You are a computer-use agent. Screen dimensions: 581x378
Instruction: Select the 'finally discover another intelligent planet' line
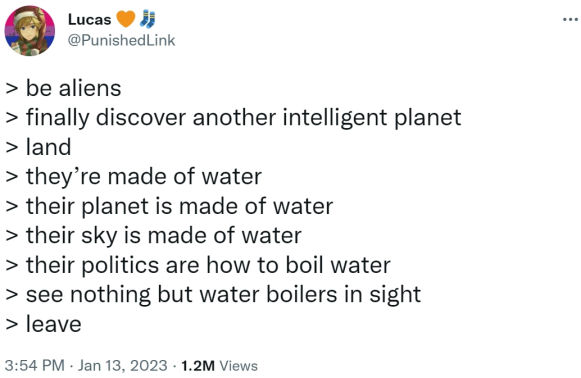pyautogui.click(x=243, y=118)
